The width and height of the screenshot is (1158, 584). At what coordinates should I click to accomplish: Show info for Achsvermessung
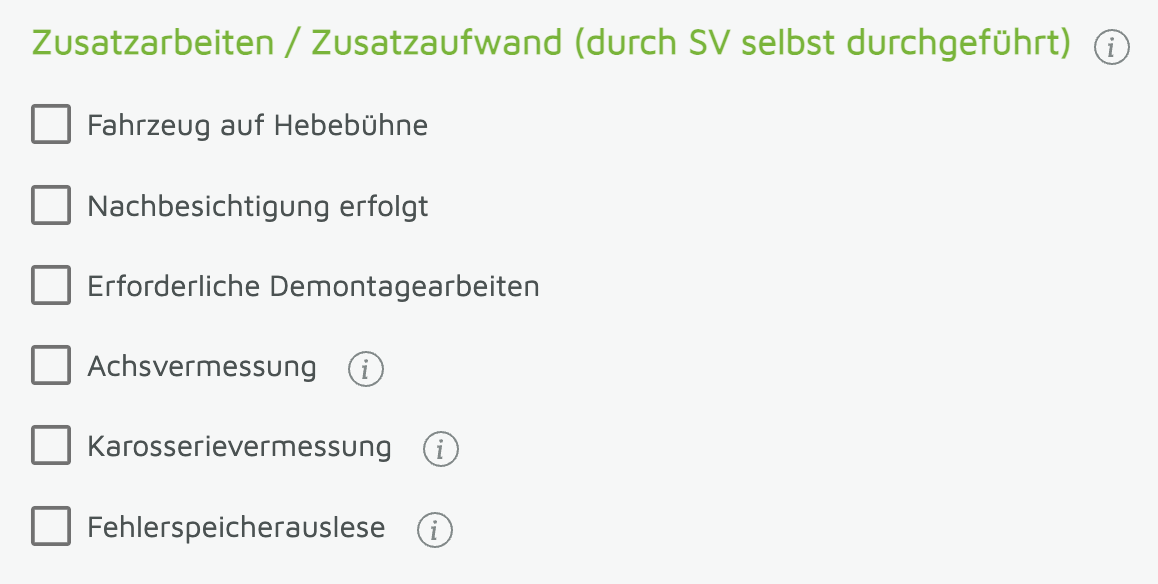[366, 369]
